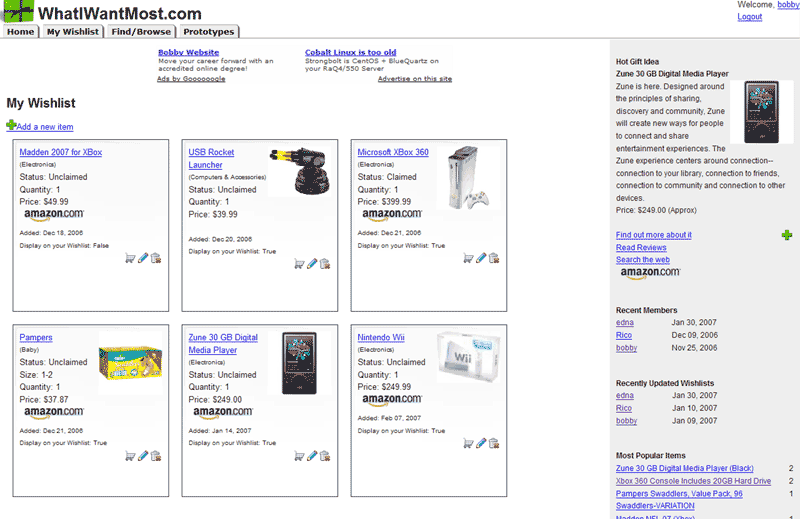Click the USB Rocket Launcher product image

(299, 171)
